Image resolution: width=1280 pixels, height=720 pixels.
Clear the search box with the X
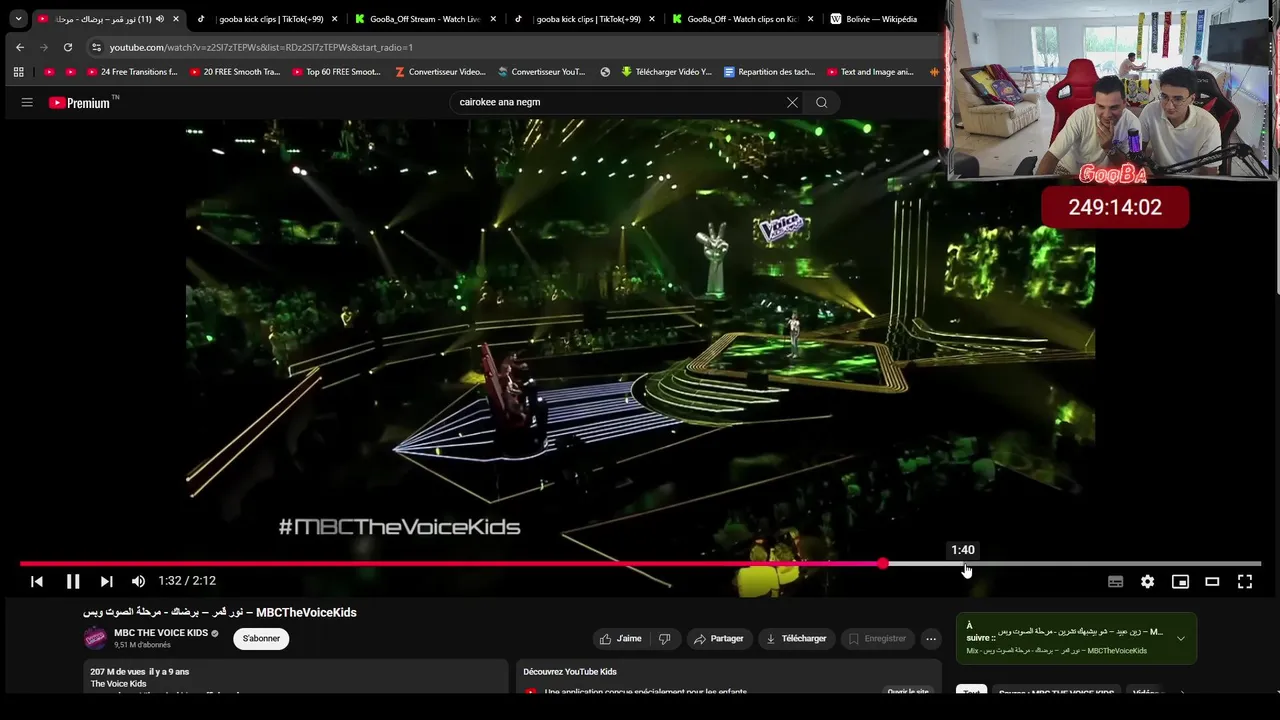coord(792,102)
